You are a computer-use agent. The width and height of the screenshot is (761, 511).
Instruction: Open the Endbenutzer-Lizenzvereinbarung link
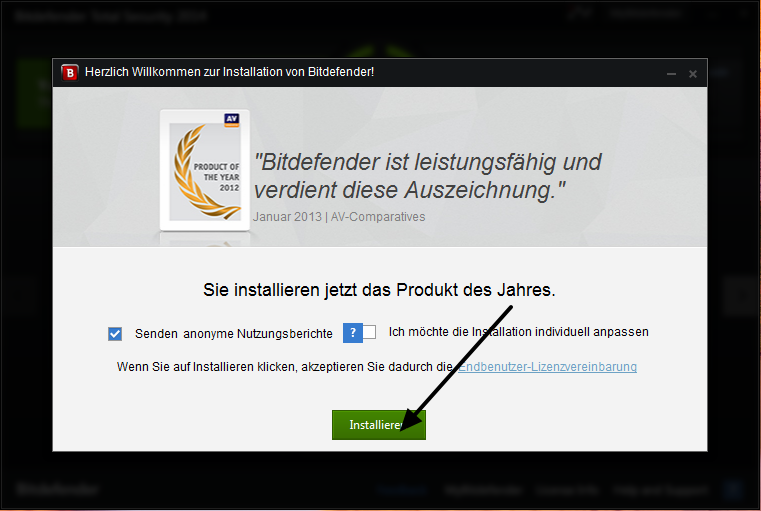pyautogui.click(x=547, y=366)
